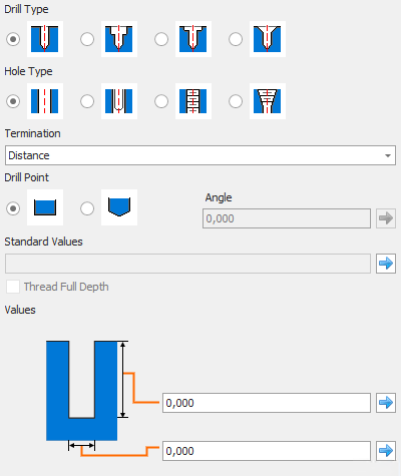Click the hole depth value input field
The image size is (401, 476).
tap(266, 403)
